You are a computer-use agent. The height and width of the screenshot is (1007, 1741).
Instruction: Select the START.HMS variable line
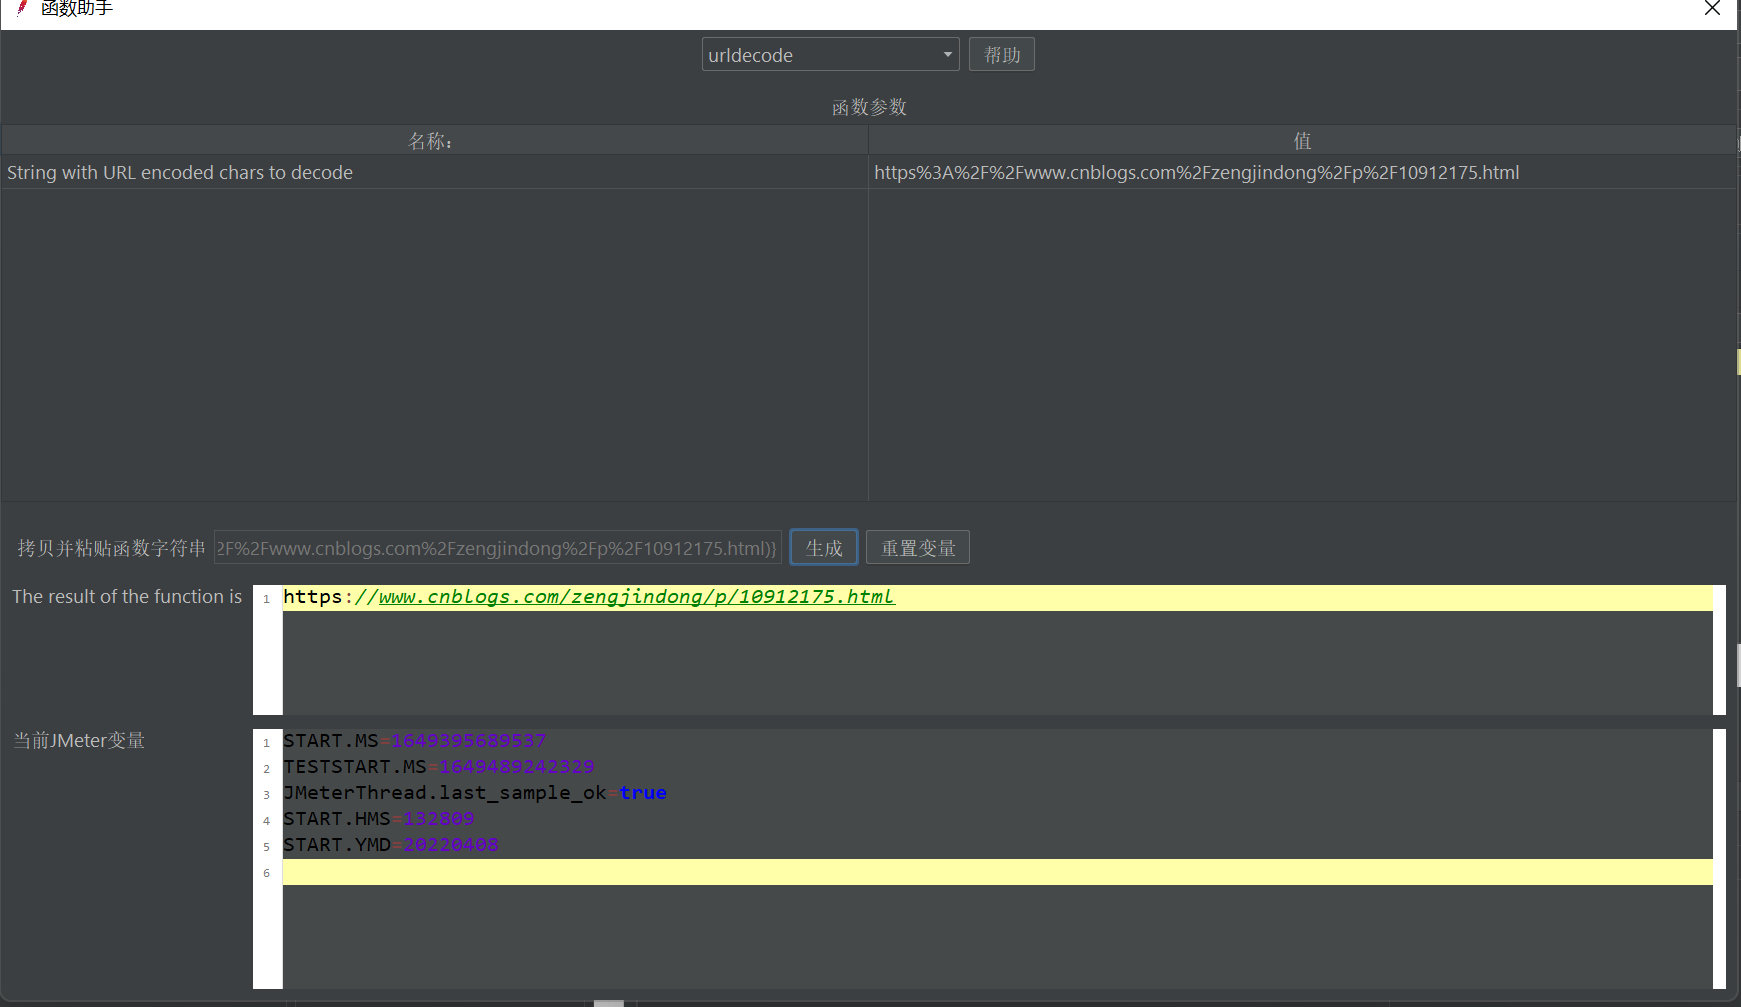[998, 819]
